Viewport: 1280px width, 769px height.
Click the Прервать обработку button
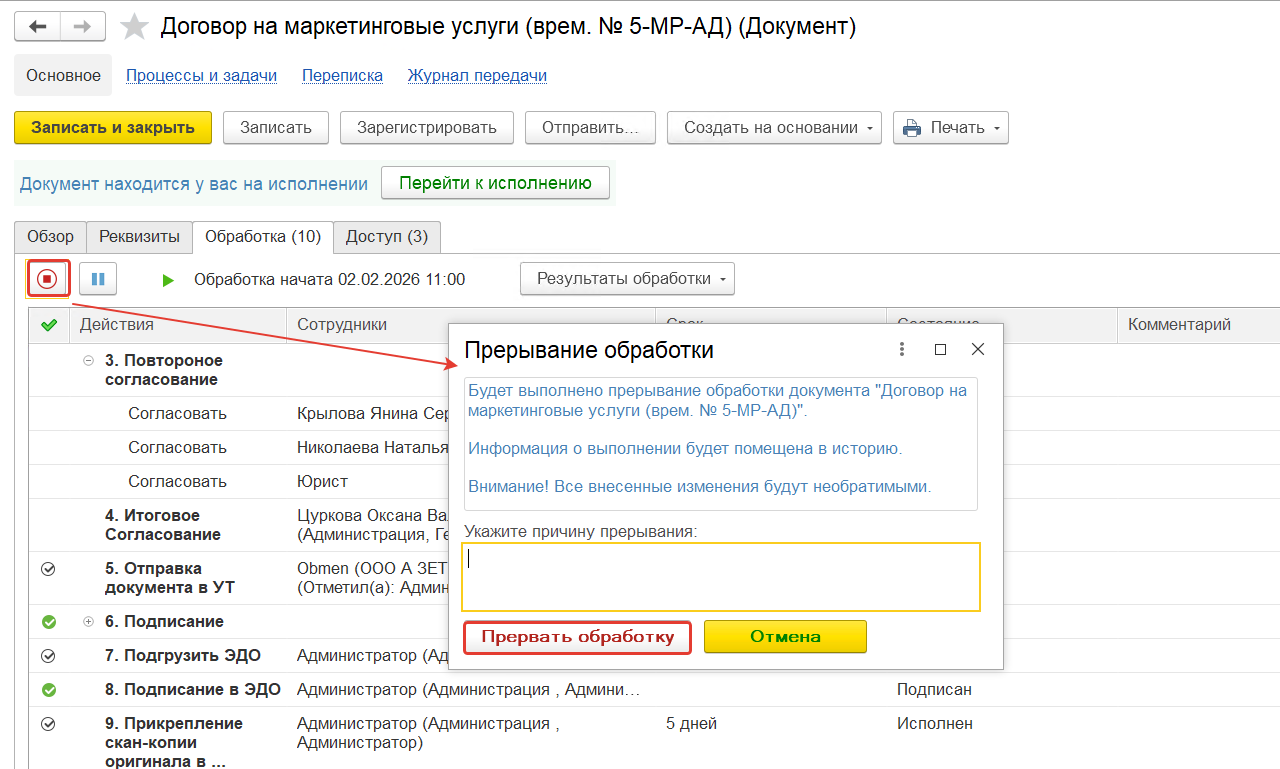[x=578, y=637]
